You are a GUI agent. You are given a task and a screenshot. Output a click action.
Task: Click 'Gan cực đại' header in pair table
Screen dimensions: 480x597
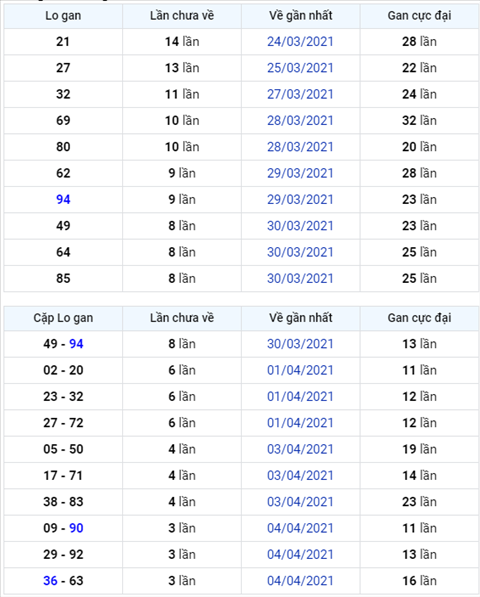[419, 318]
